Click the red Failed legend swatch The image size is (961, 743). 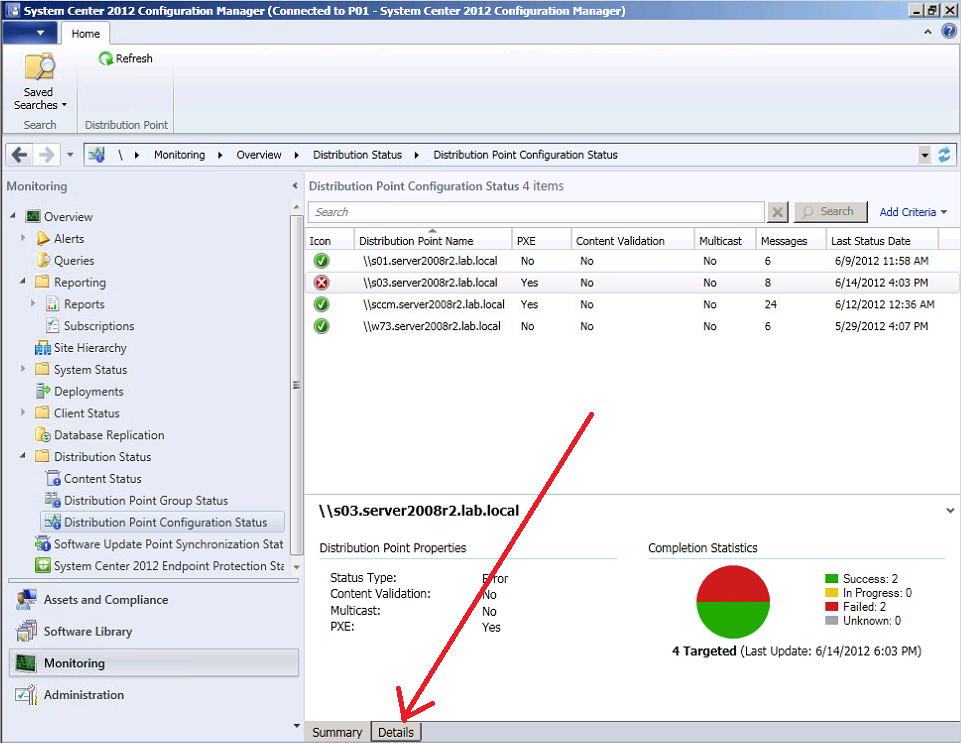tap(832, 606)
